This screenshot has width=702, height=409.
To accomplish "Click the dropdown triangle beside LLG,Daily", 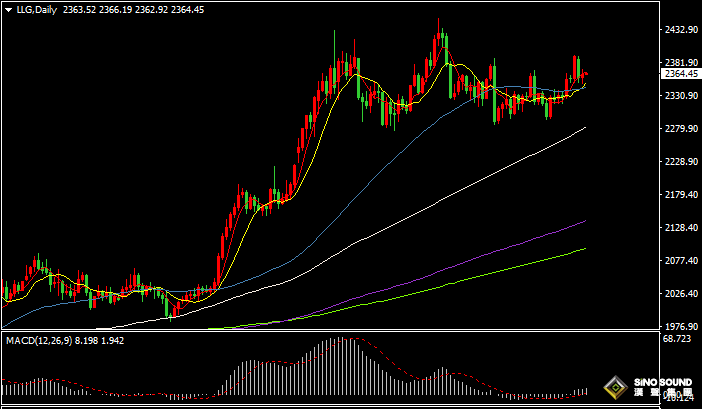I will pyautogui.click(x=8, y=10).
